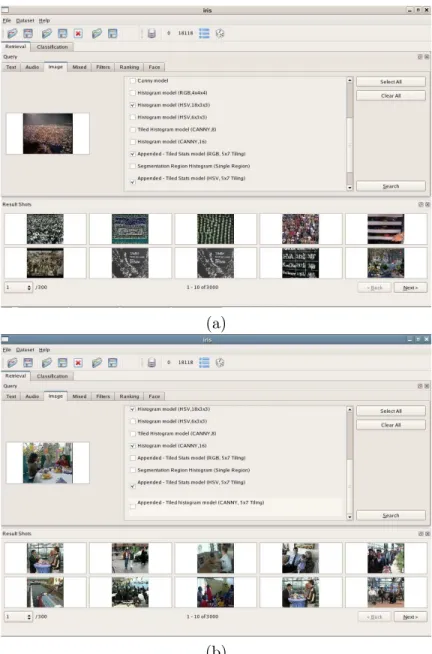The height and width of the screenshot is (654, 432).
Task: Enable Canny model checkbox in top window
Action: pos(133,81)
